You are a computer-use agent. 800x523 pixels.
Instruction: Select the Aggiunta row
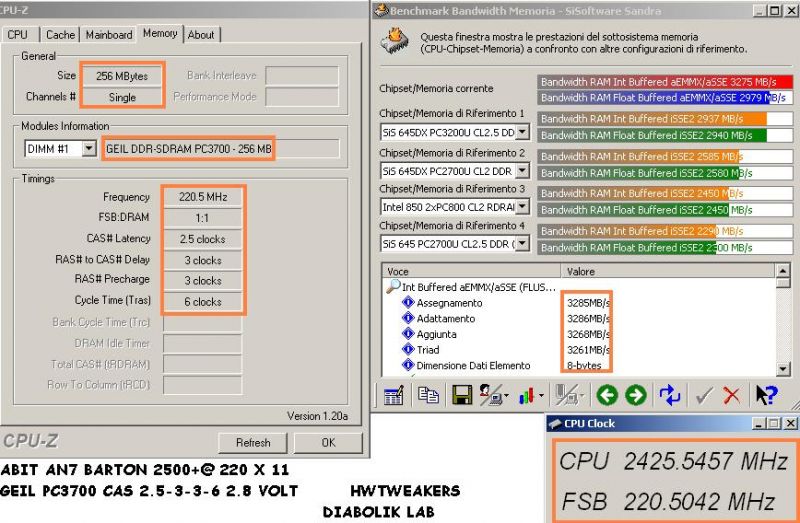(x=579, y=334)
